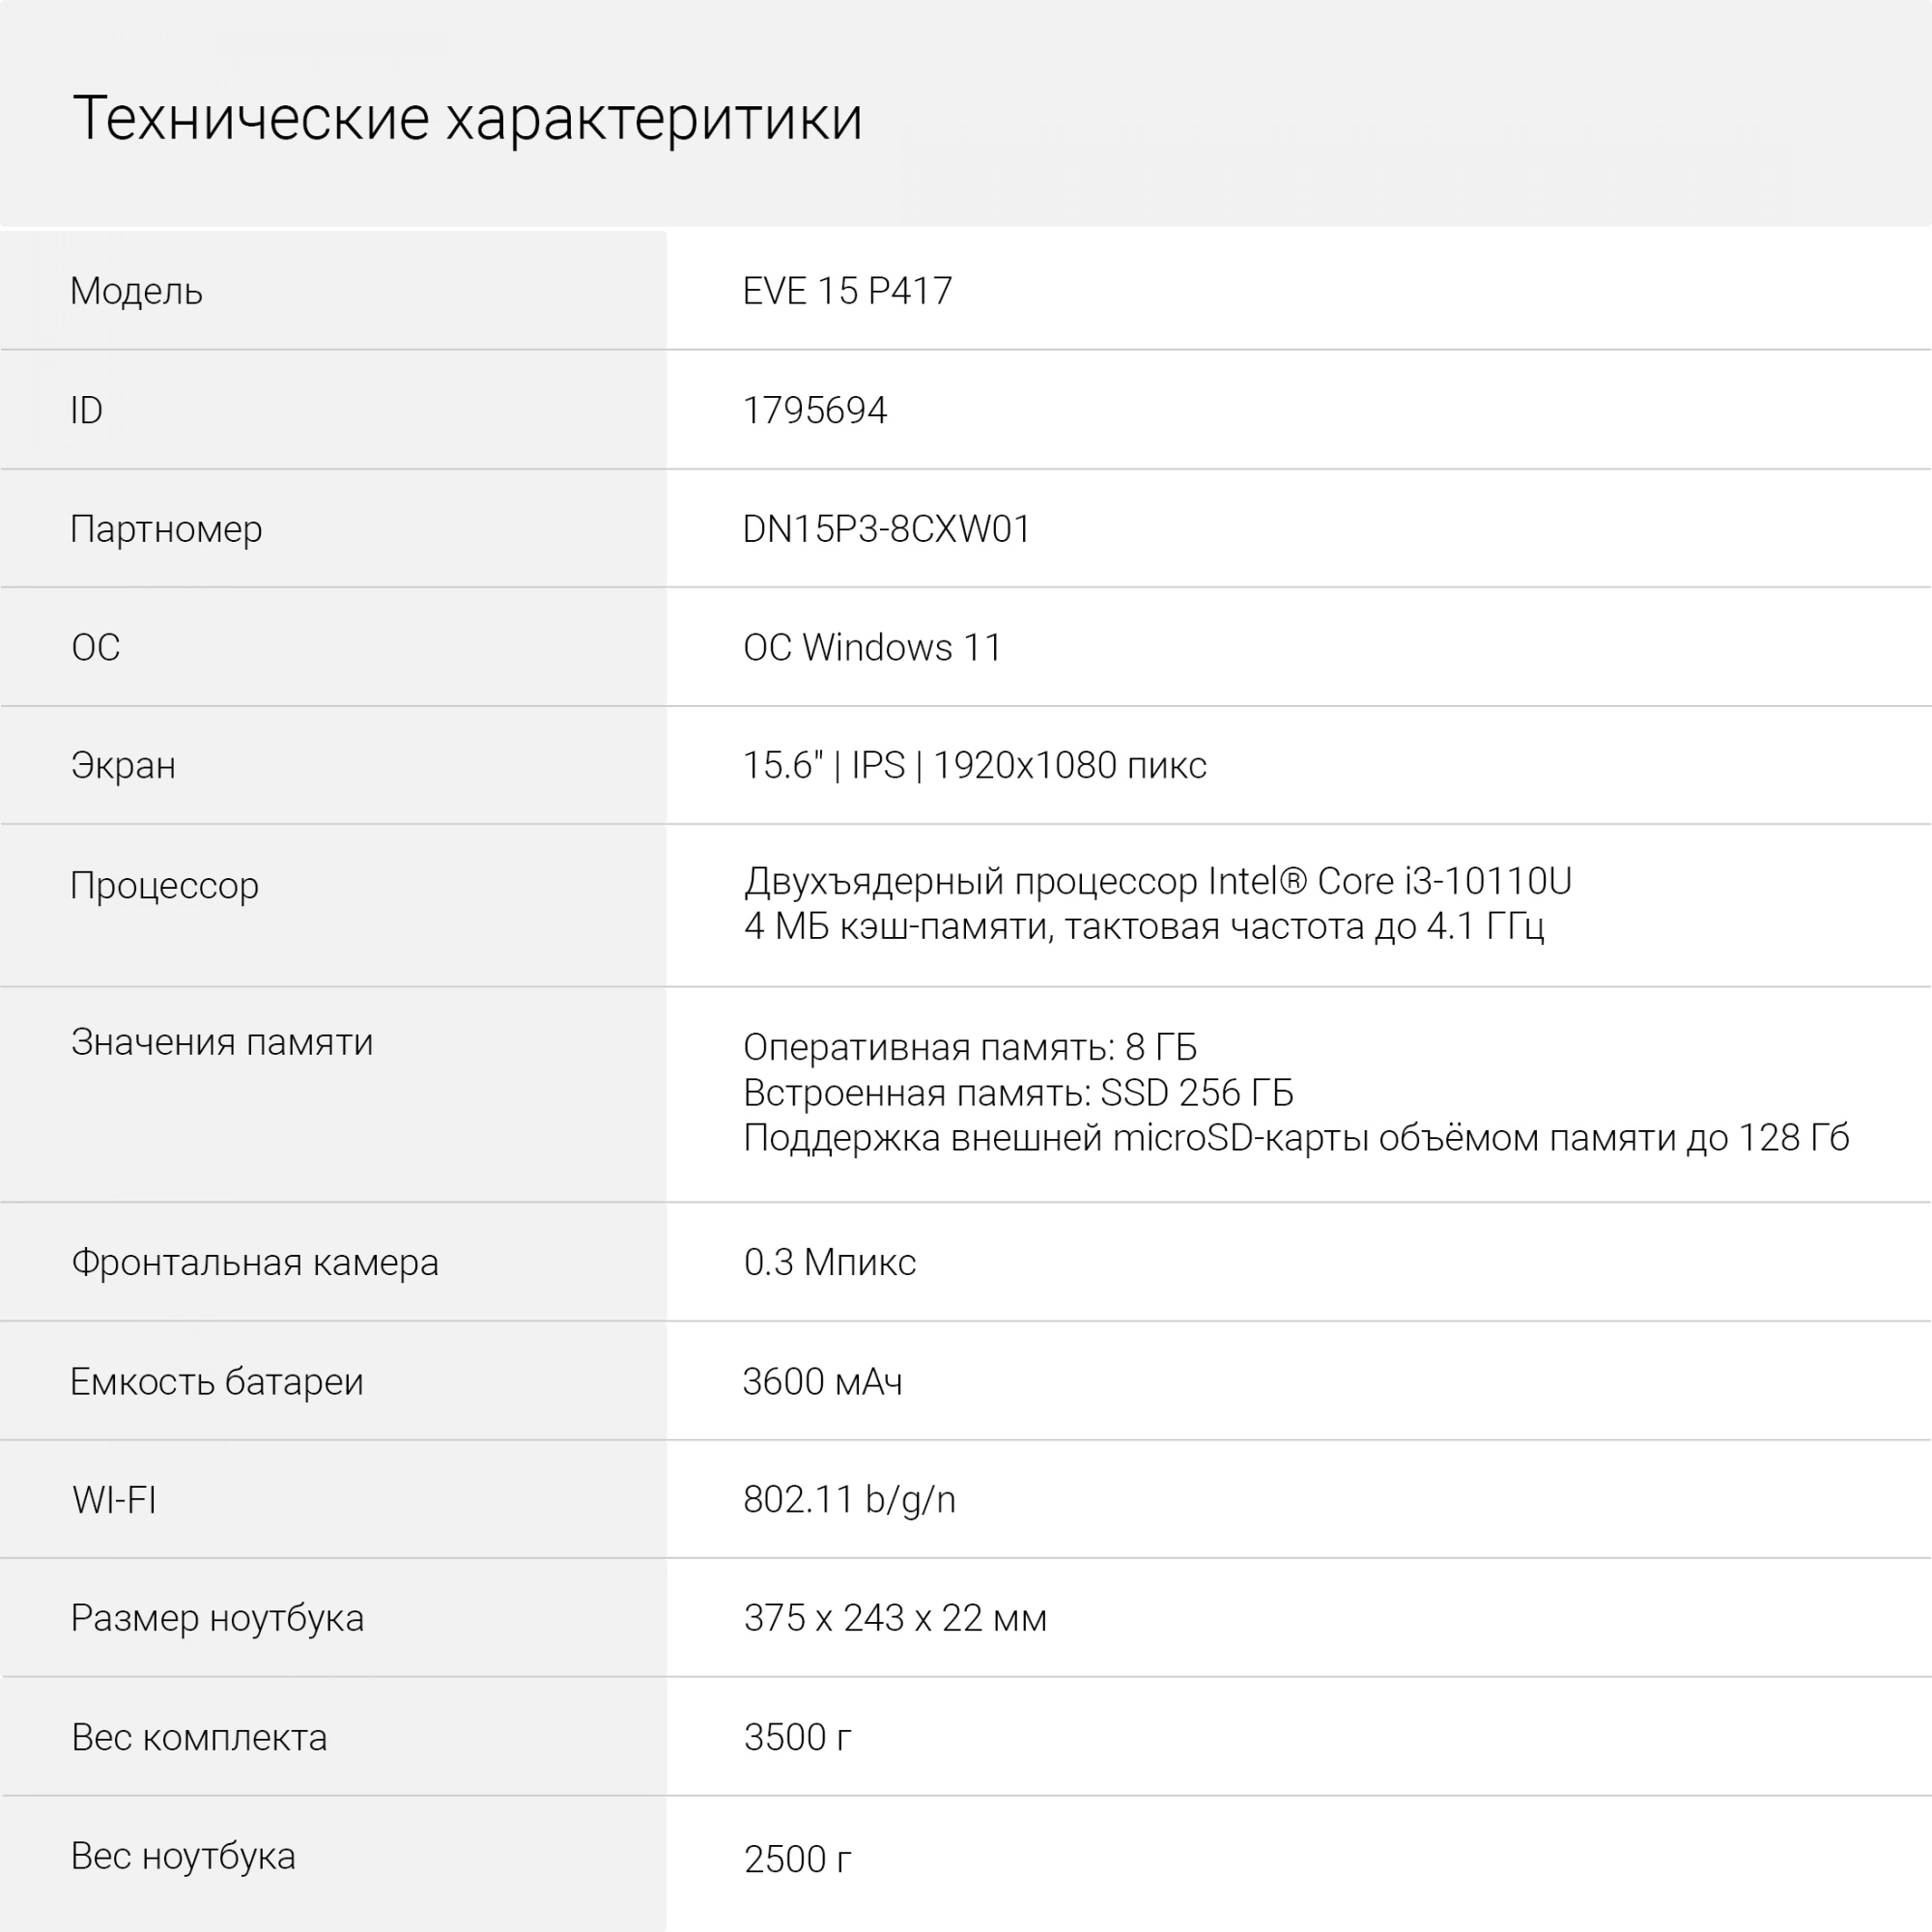
Task: Select part number DN15P3-8CXW01
Action: click(x=886, y=529)
